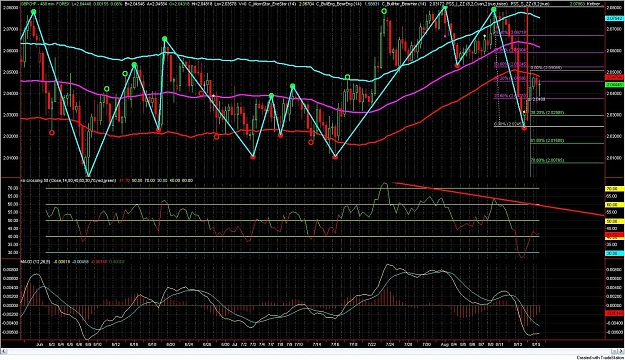The width and height of the screenshot is (625, 360).
Task: Select the 78.60% (2.00795) Fibonacci label
Action: pos(548,160)
